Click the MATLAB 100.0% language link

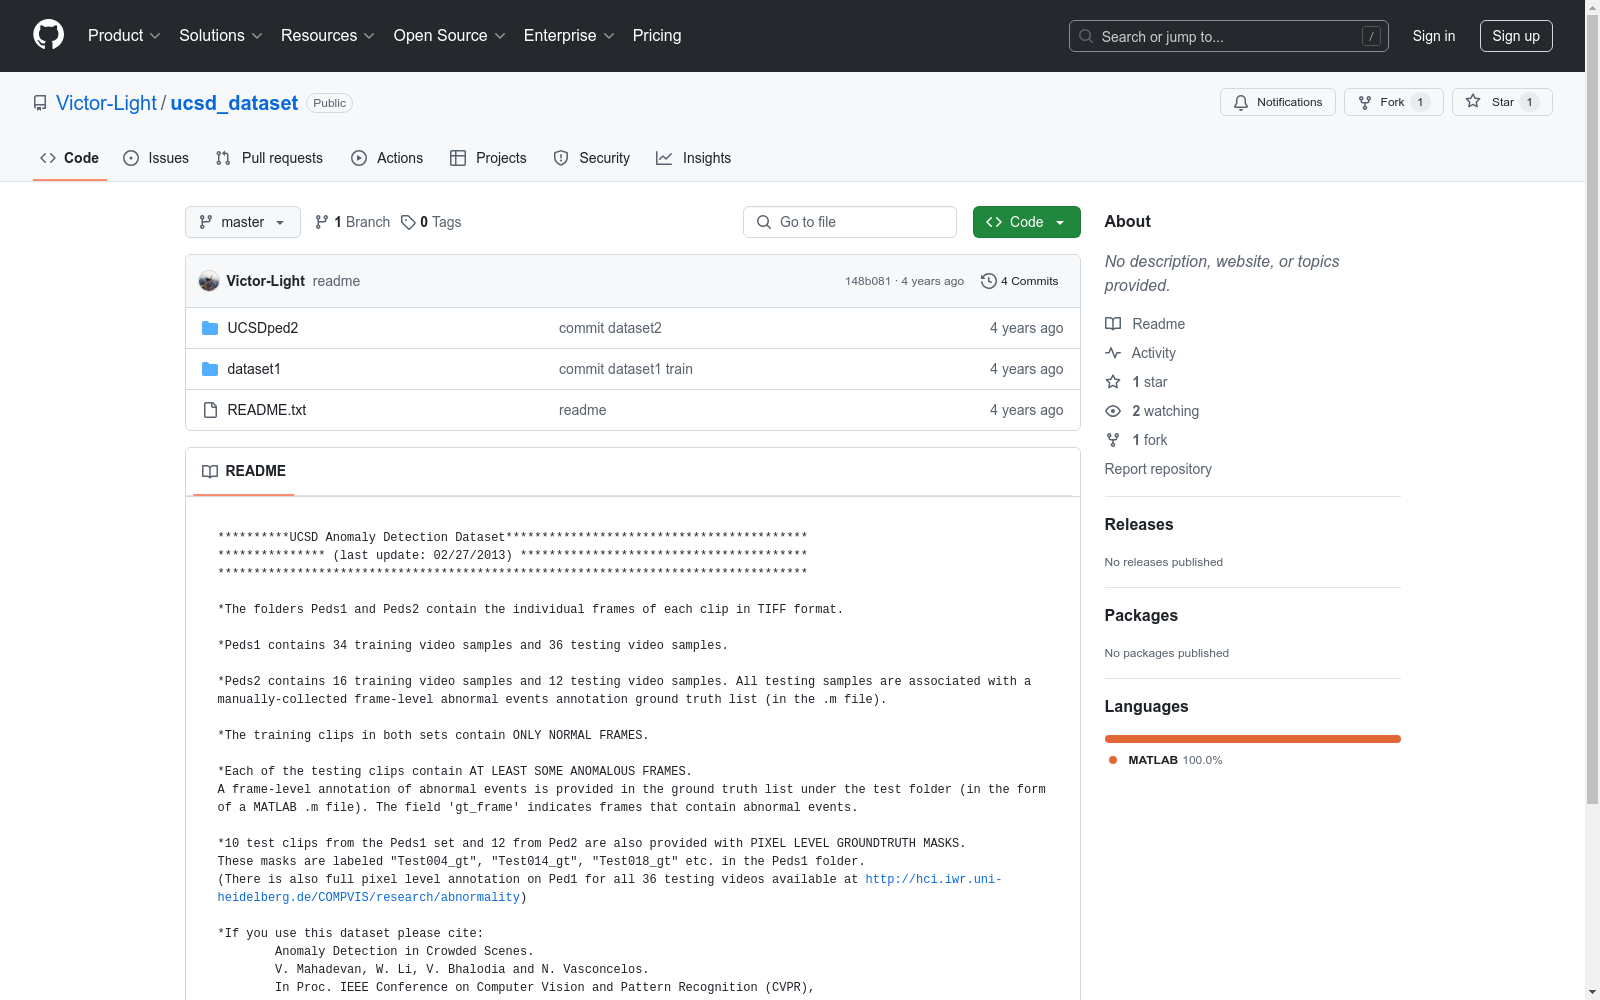[1165, 760]
